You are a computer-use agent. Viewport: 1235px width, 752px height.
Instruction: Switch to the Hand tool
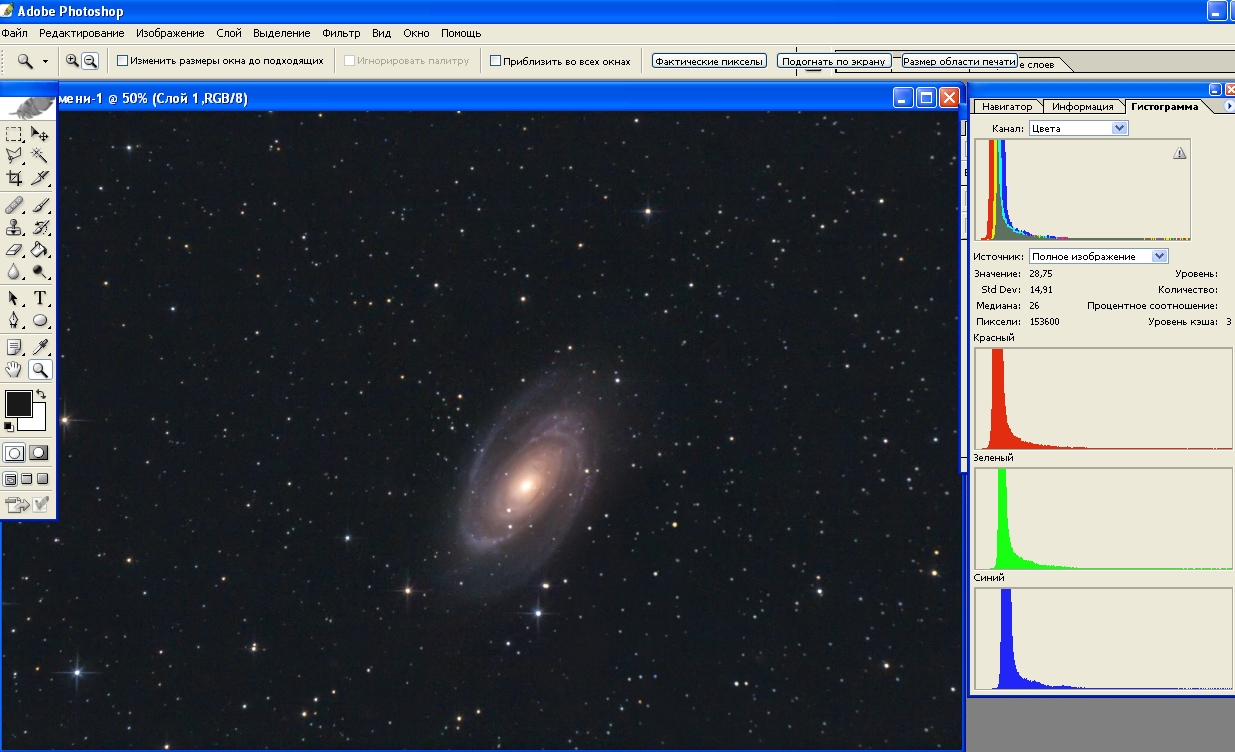point(14,370)
